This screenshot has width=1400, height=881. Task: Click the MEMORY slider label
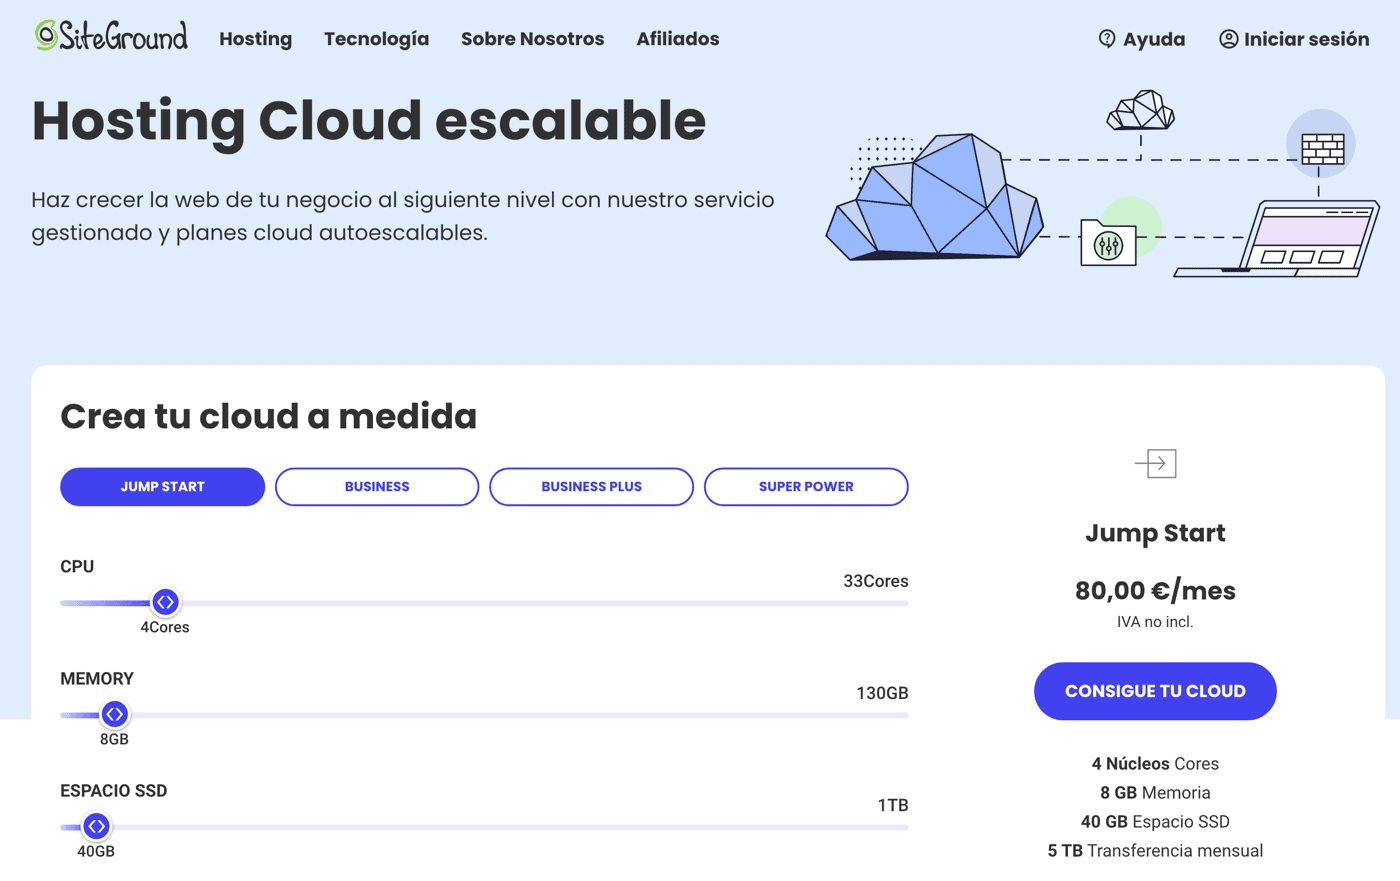[97, 678]
